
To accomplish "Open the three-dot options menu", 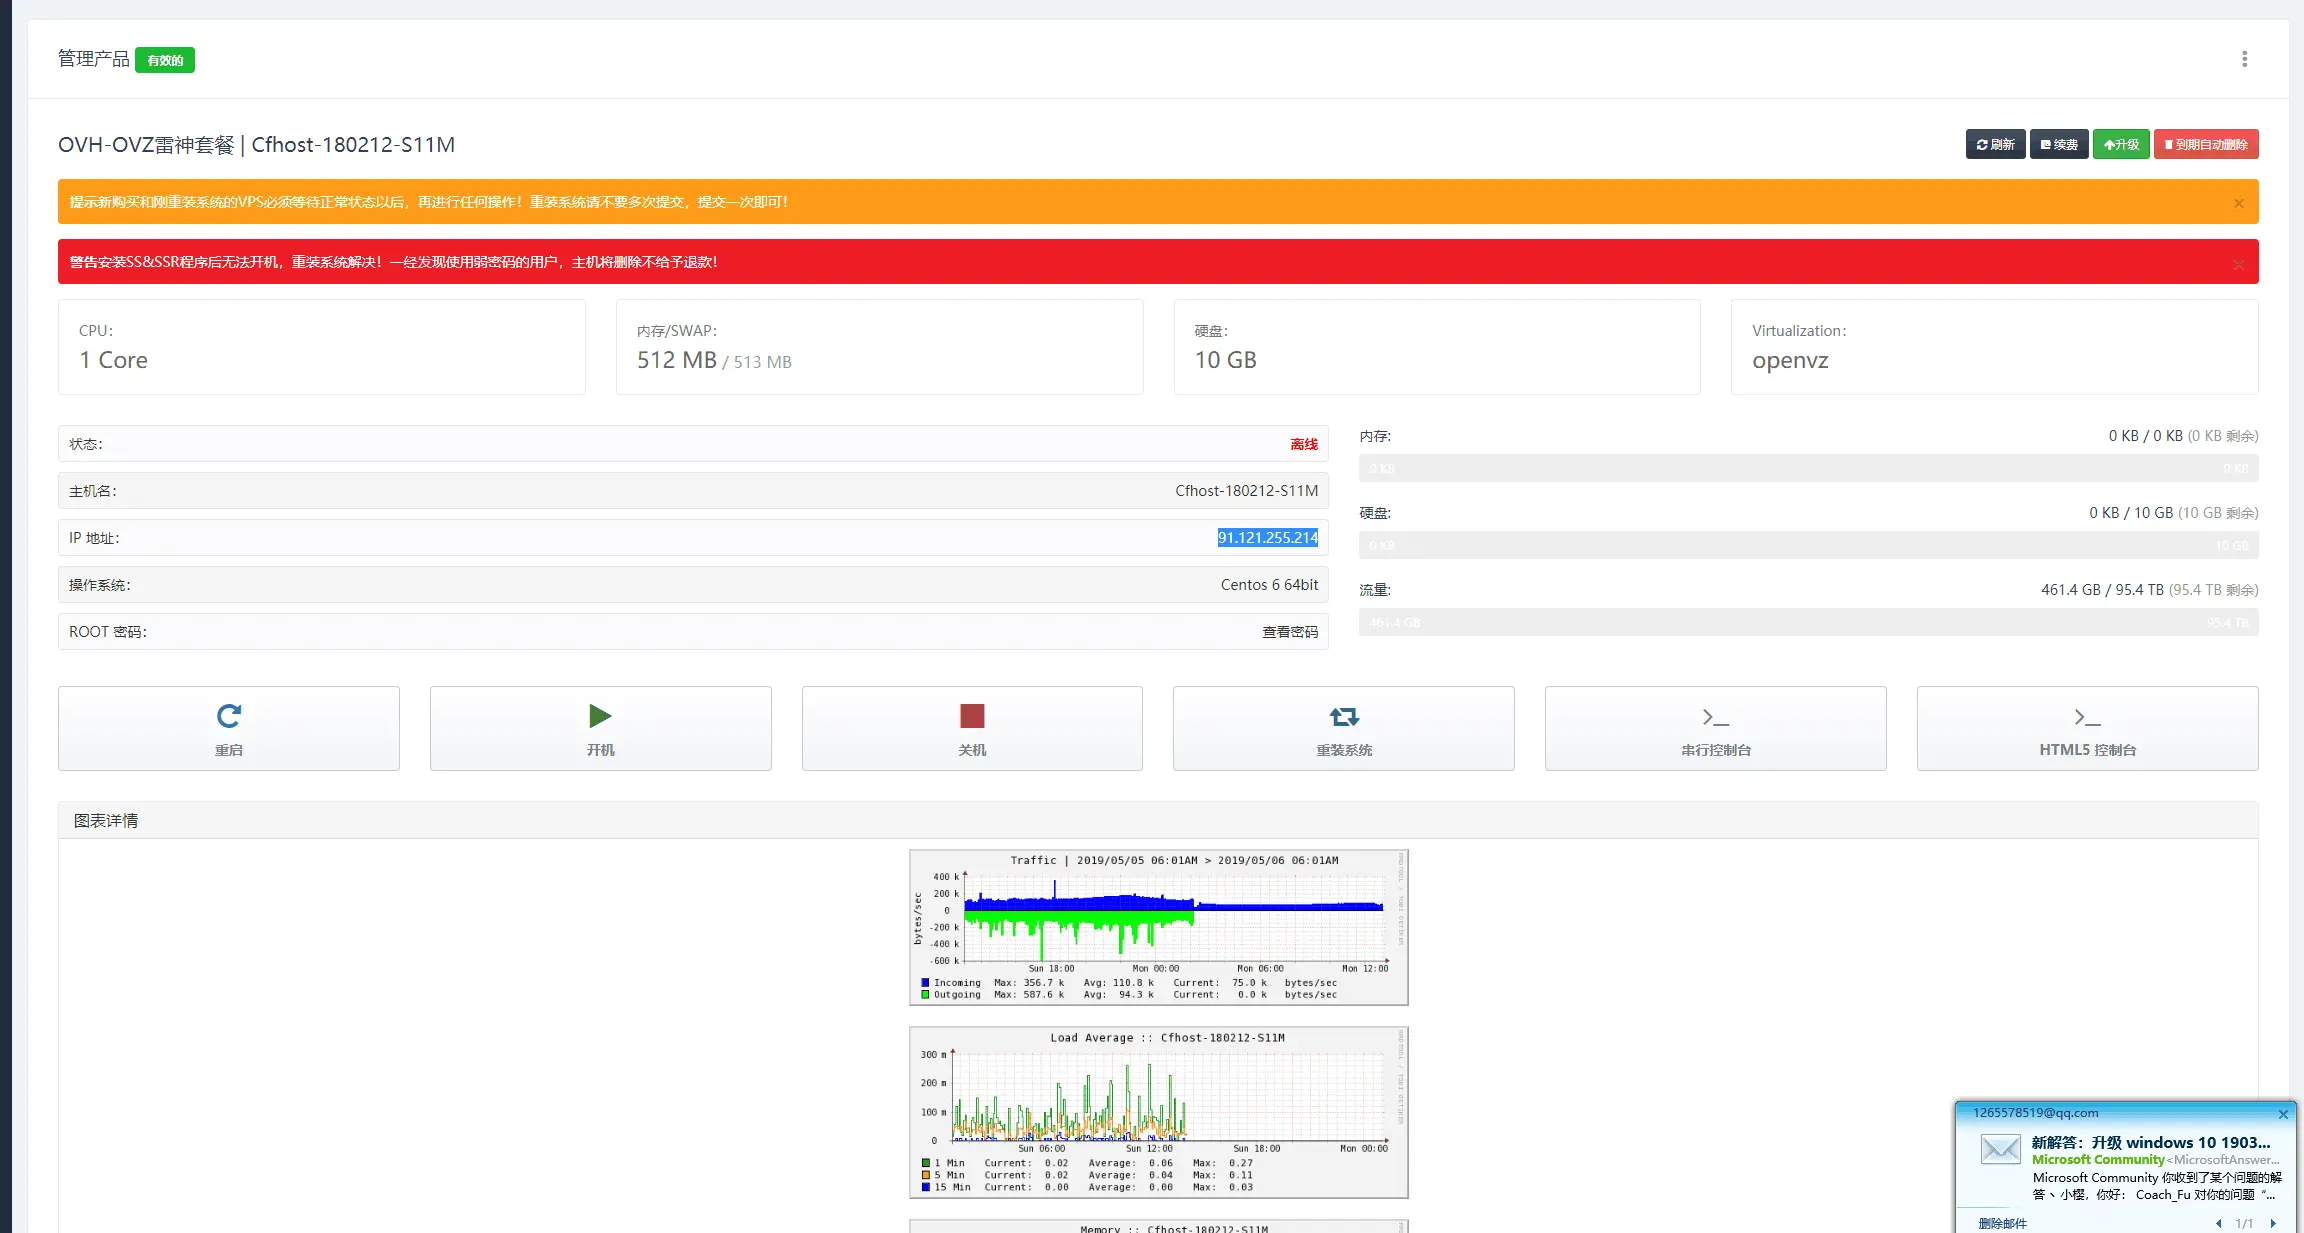I will (2244, 59).
